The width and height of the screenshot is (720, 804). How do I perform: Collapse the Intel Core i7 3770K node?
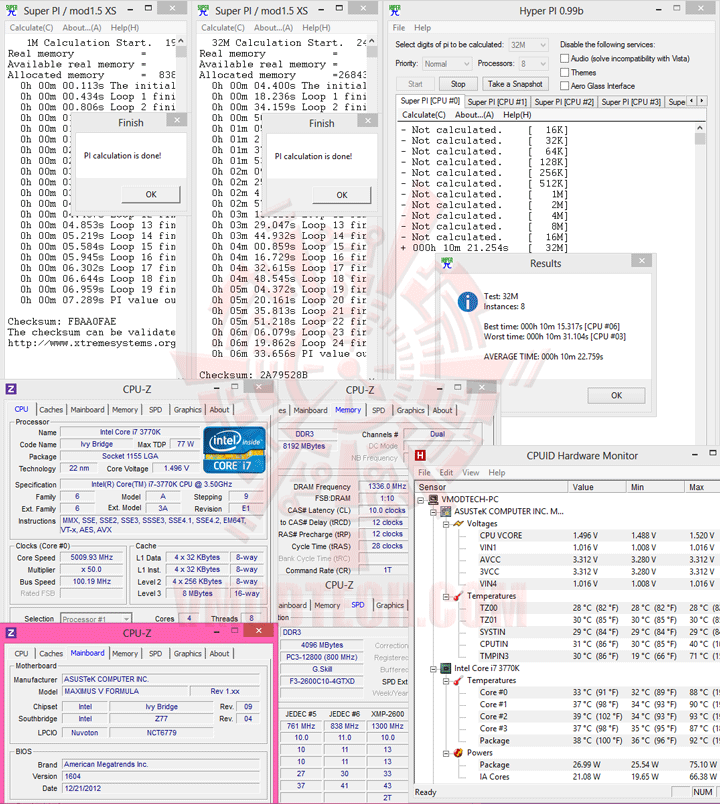pos(434,669)
